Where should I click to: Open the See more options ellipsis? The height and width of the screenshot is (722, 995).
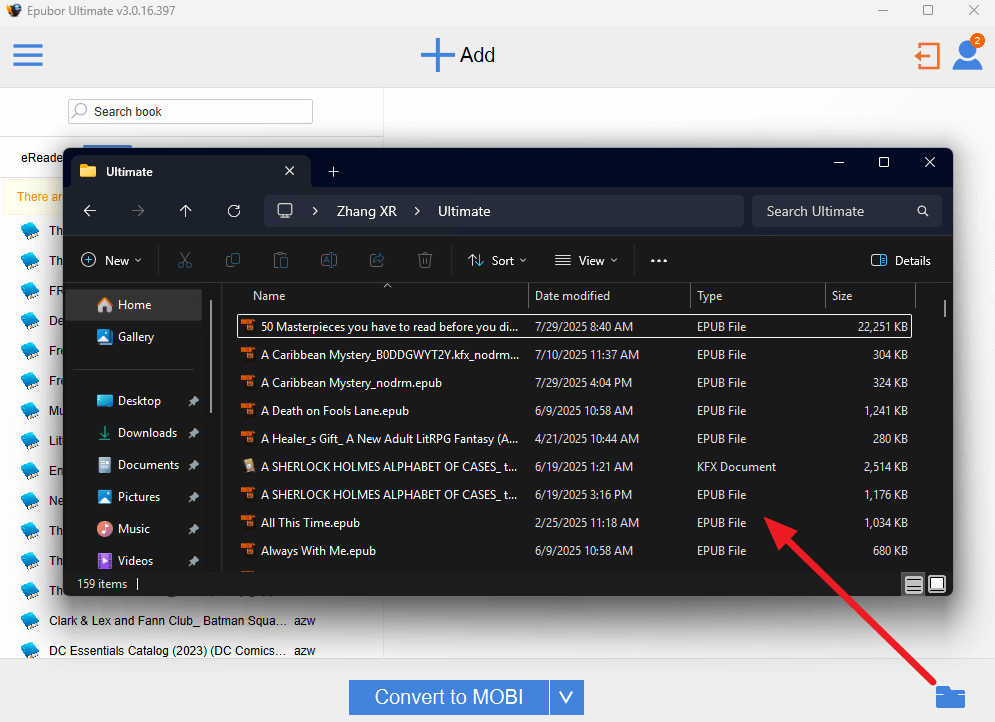point(658,261)
